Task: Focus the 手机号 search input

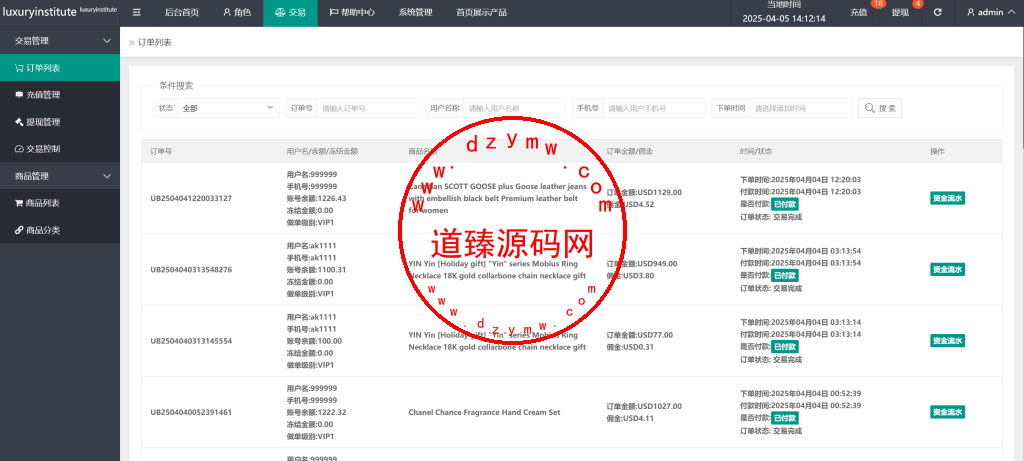Action: [x=654, y=108]
